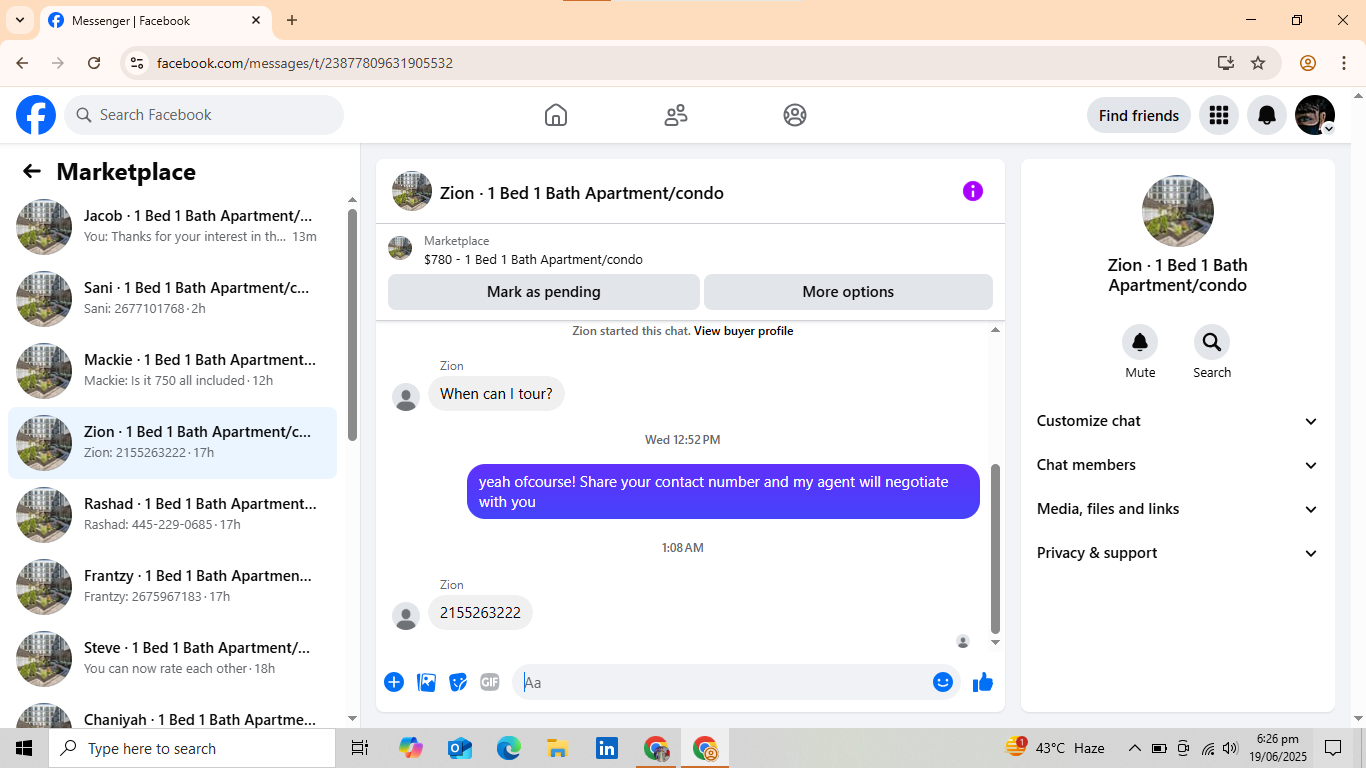This screenshot has height=768, width=1366.
Task: Open the Friends icon in top navigation
Action: [x=676, y=115]
